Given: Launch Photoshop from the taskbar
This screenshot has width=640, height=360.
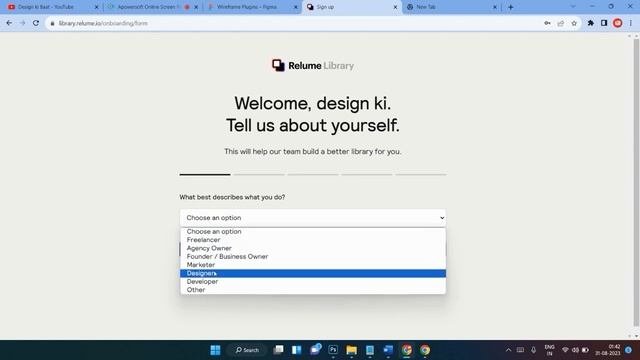Looking at the screenshot, I should tap(333, 350).
